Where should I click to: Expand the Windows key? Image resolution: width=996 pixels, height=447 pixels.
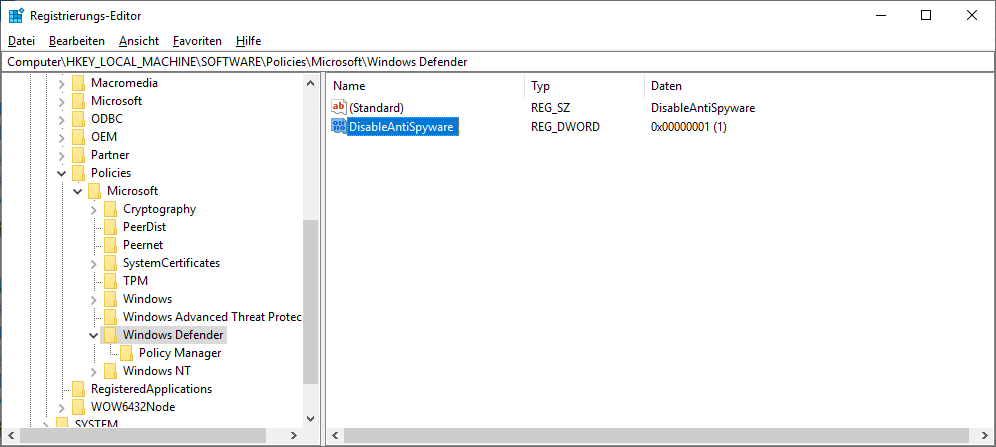94,299
